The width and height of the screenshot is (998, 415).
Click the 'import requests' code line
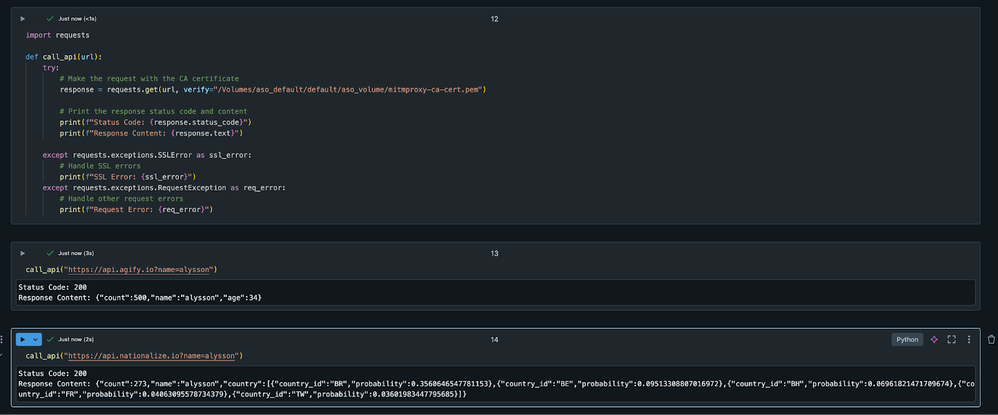point(57,35)
